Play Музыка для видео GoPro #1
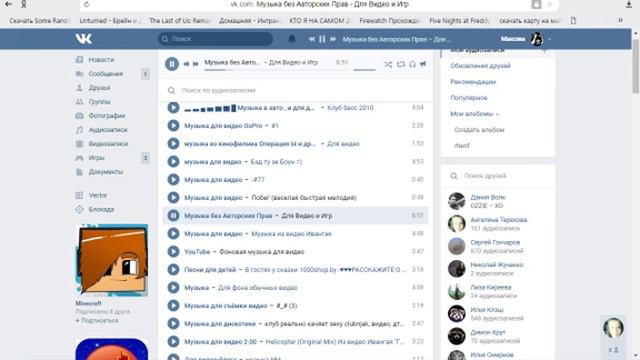Screen dimensions: 640x360 click(x=173, y=126)
